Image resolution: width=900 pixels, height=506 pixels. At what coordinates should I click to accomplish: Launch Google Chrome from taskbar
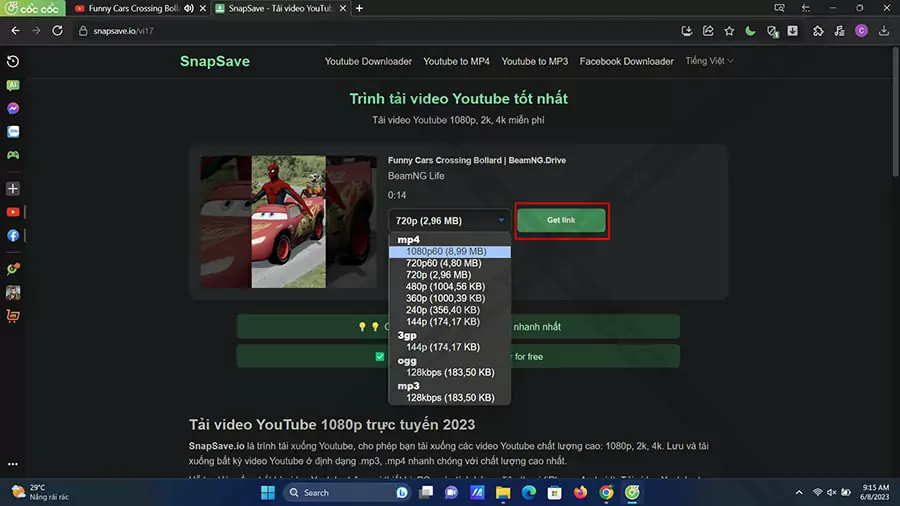coord(606,492)
